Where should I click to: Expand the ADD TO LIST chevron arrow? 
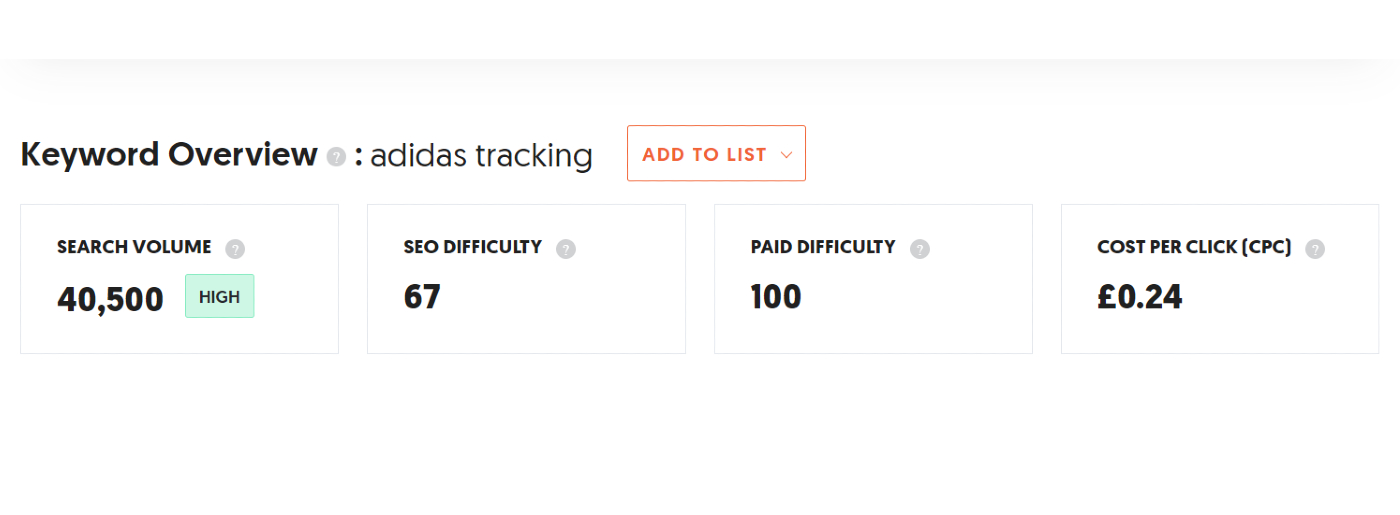point(786,155)
